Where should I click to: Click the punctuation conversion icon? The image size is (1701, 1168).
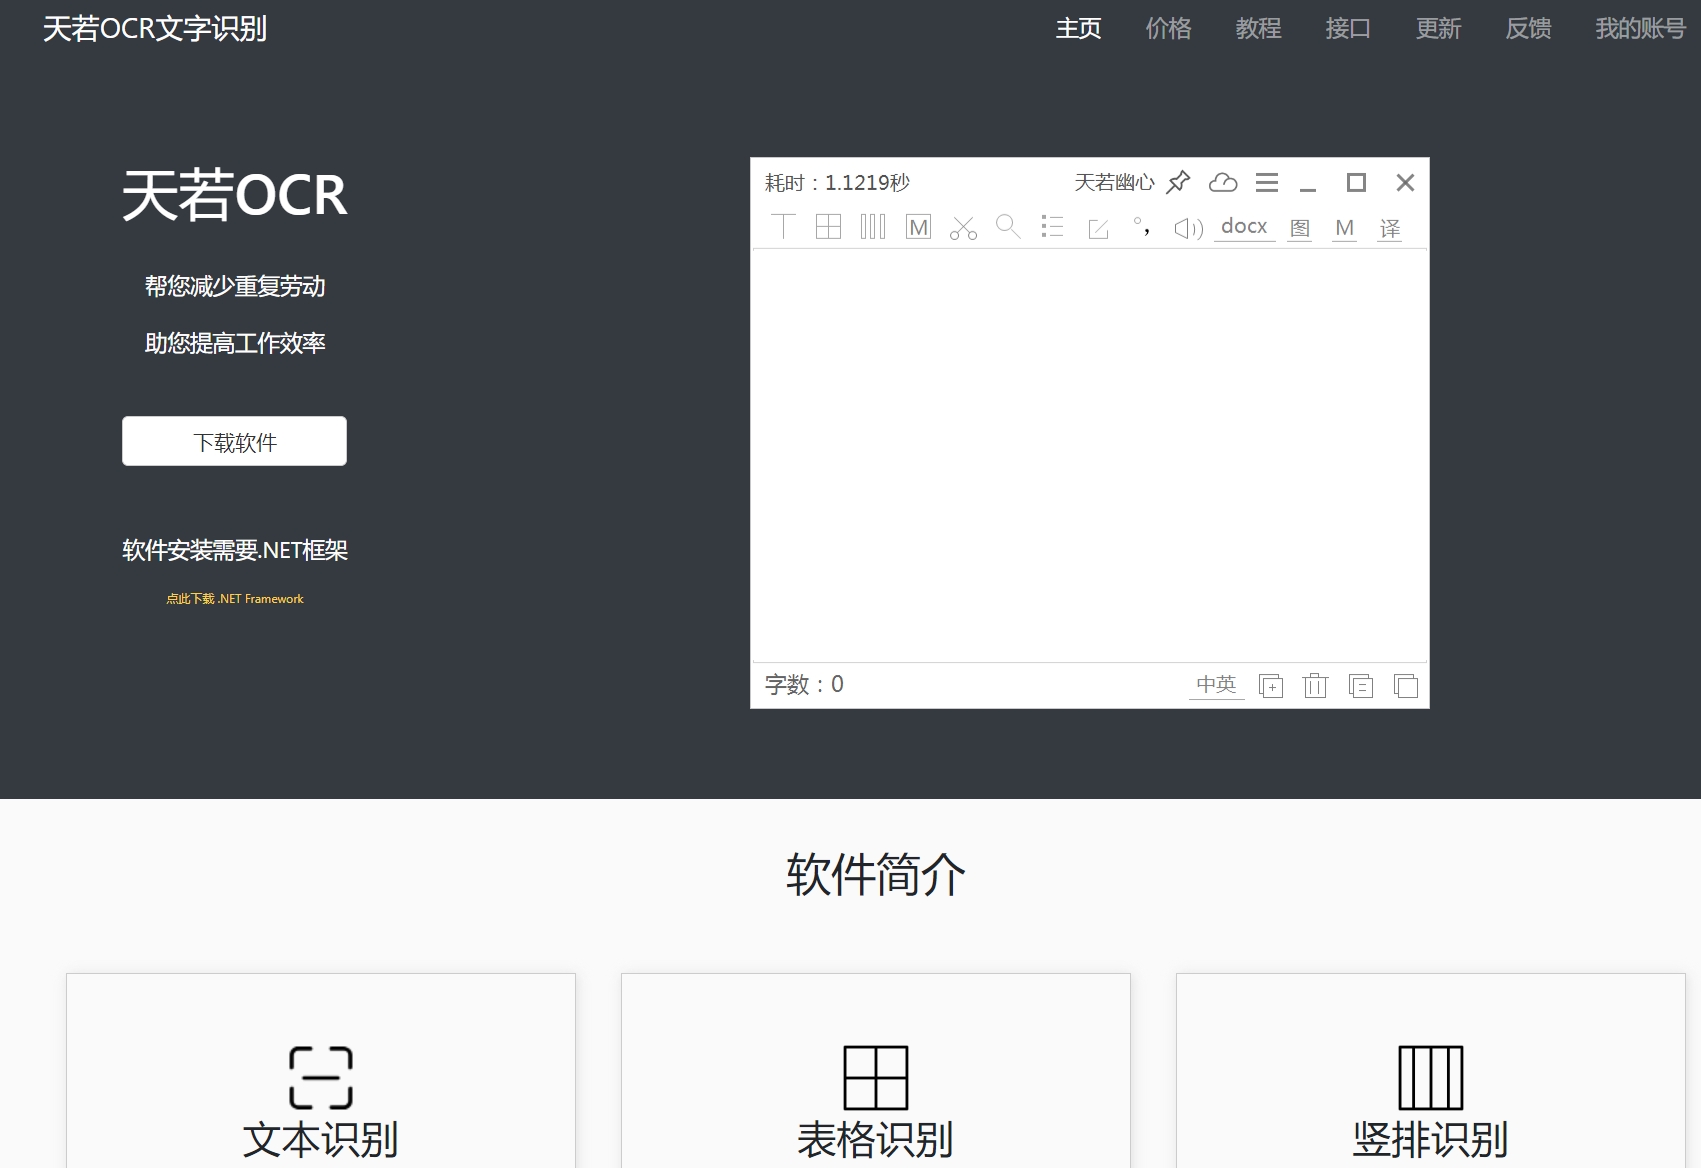[1142, 227]
